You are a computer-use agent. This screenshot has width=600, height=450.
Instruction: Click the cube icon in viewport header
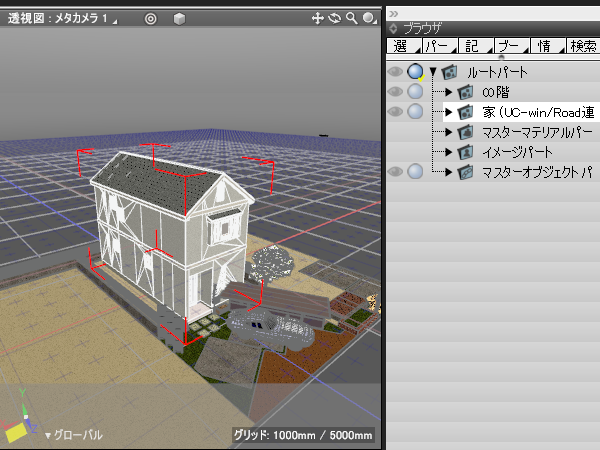(179, 18)
